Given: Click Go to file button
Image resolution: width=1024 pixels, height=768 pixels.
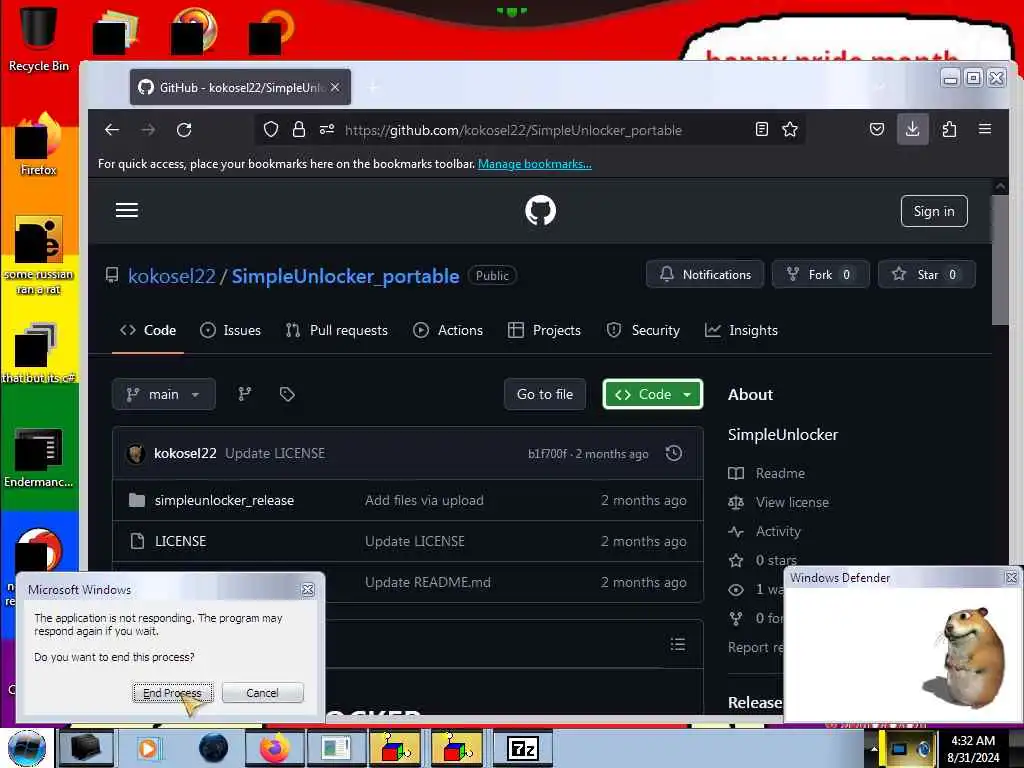Looking at the screenshot, I should tap(545, 394).
